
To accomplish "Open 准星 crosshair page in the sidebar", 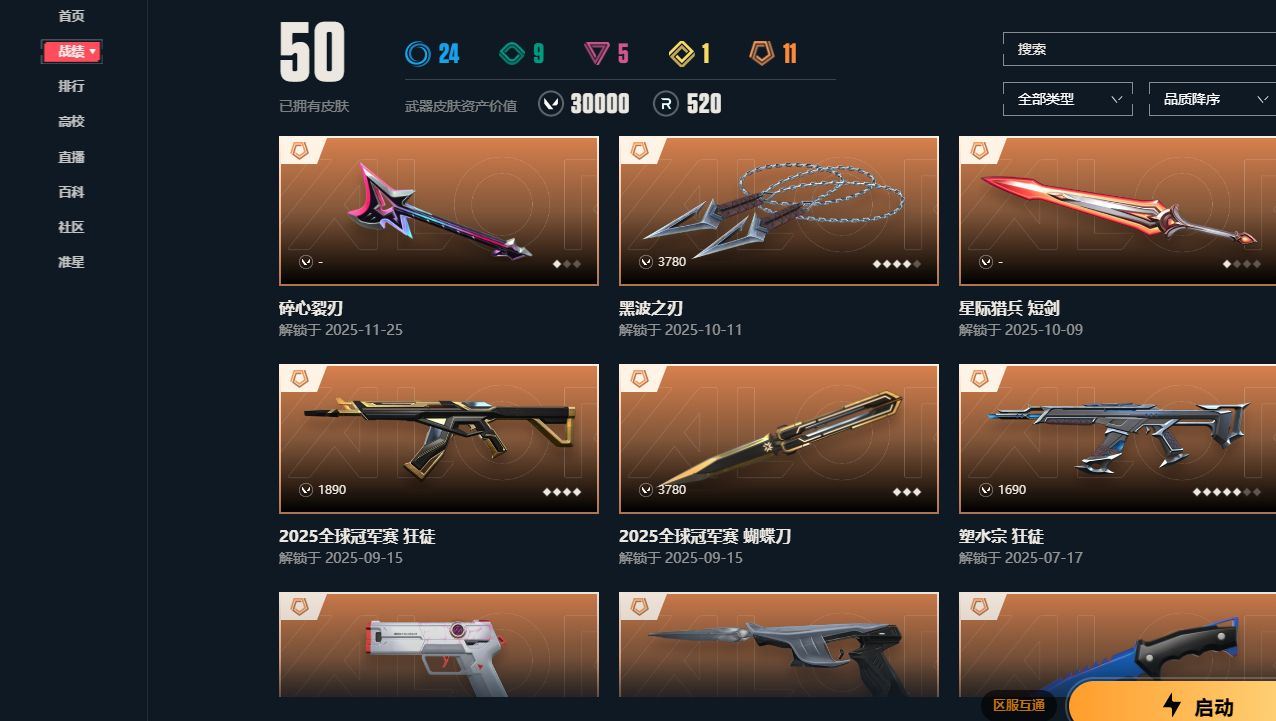I will click(x=71, y=262).
